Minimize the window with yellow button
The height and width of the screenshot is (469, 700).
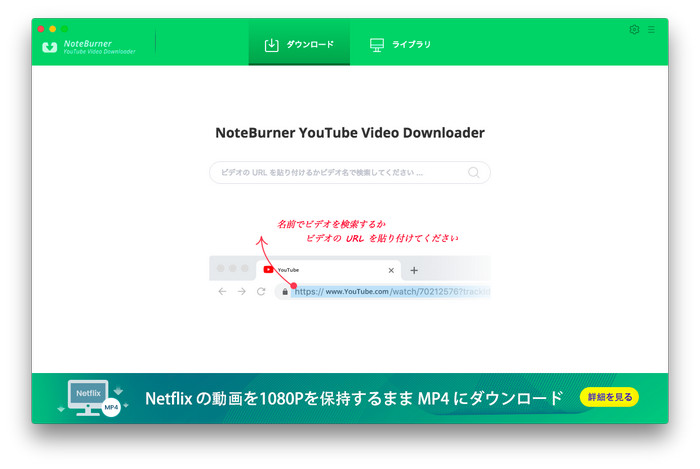(x=53, y=29)
